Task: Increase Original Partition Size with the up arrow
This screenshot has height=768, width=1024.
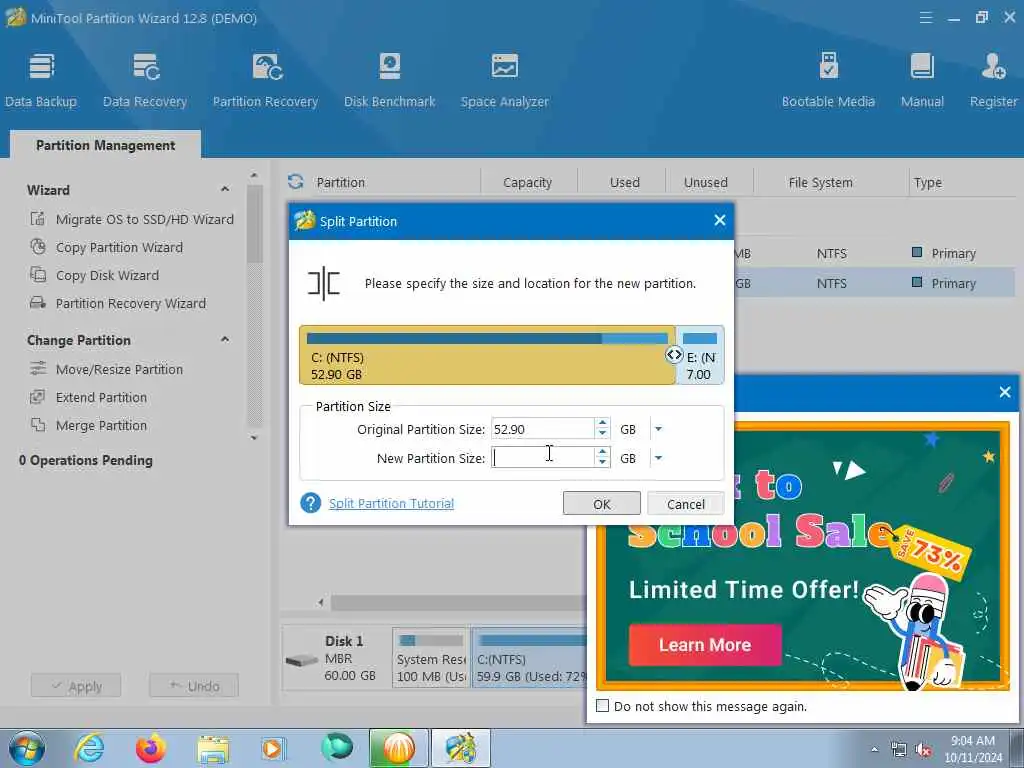Action: (602, 424)
